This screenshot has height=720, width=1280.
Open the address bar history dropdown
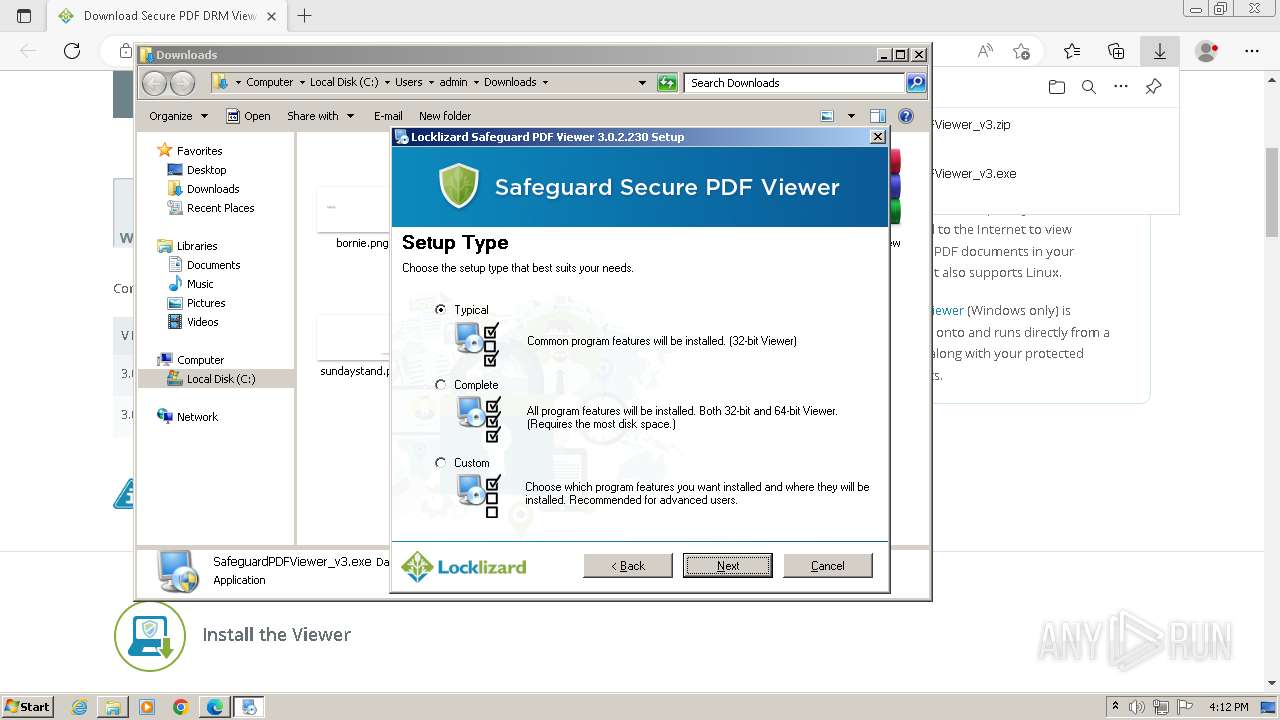642,83
